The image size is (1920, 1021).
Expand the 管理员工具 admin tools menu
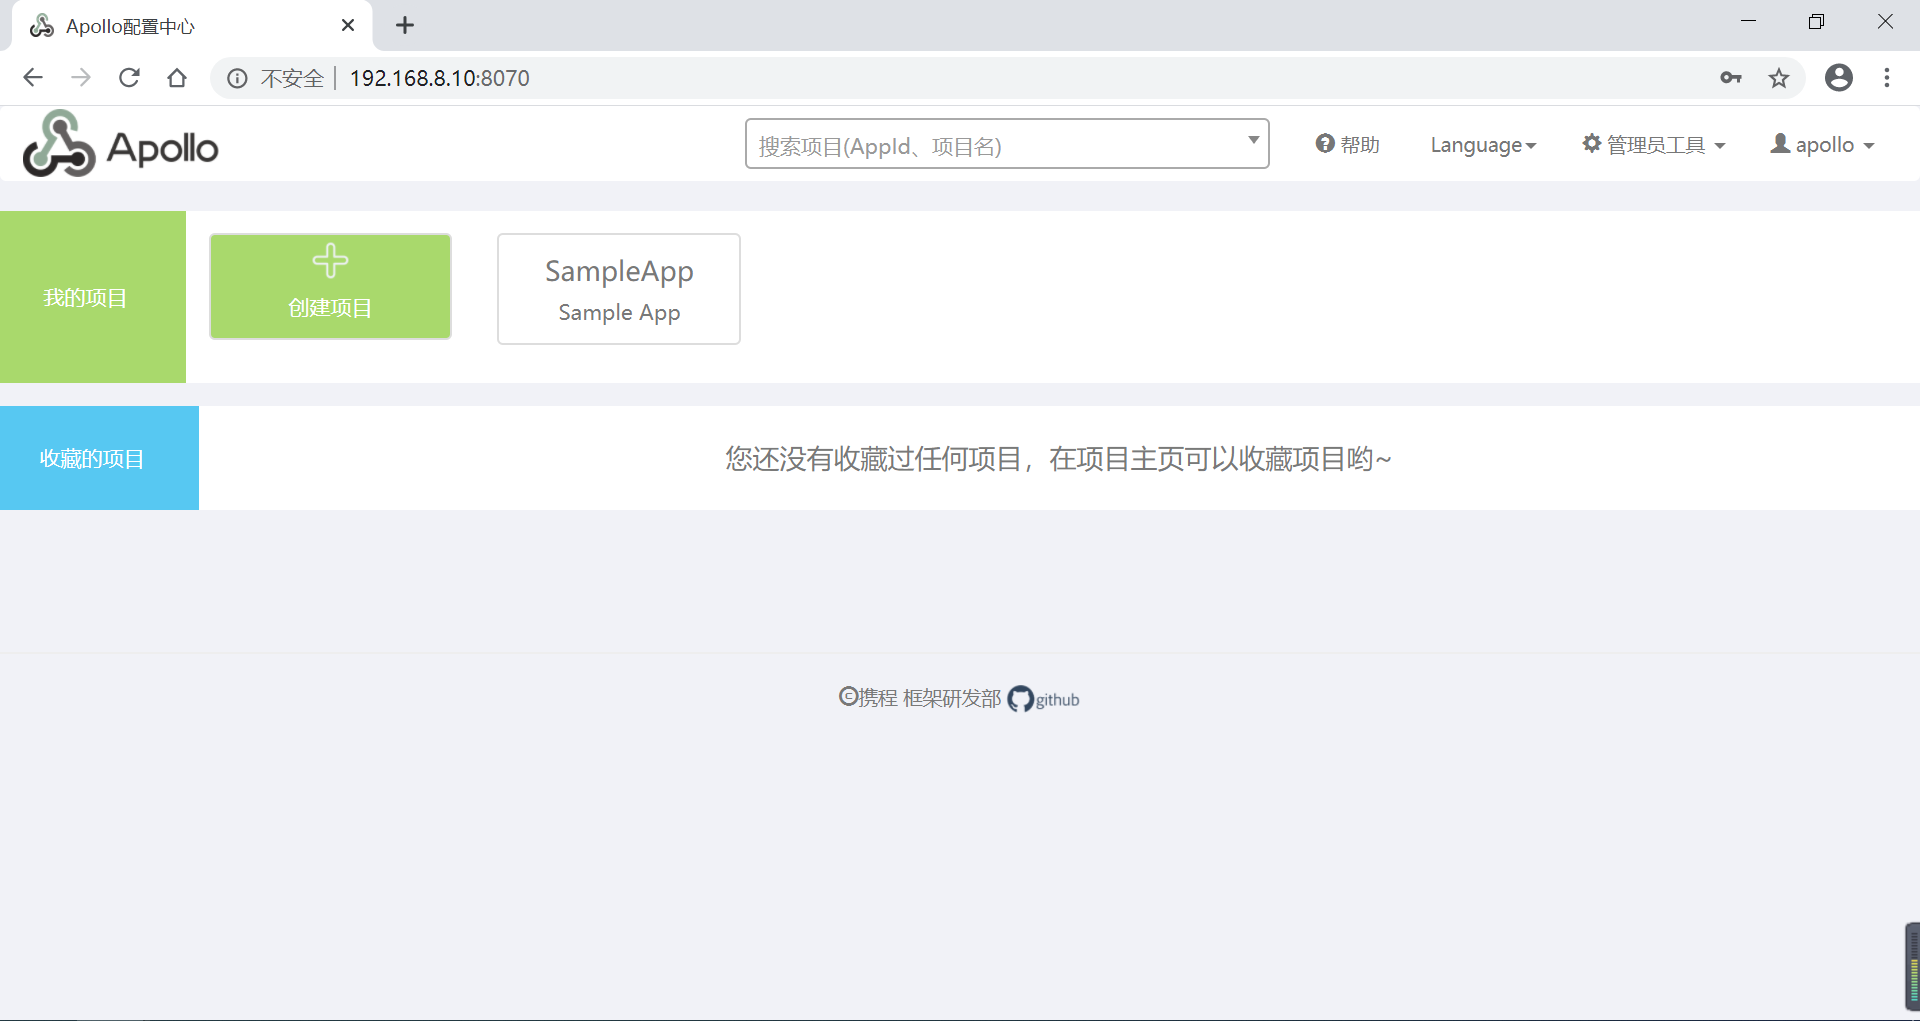coord(1655,144)
